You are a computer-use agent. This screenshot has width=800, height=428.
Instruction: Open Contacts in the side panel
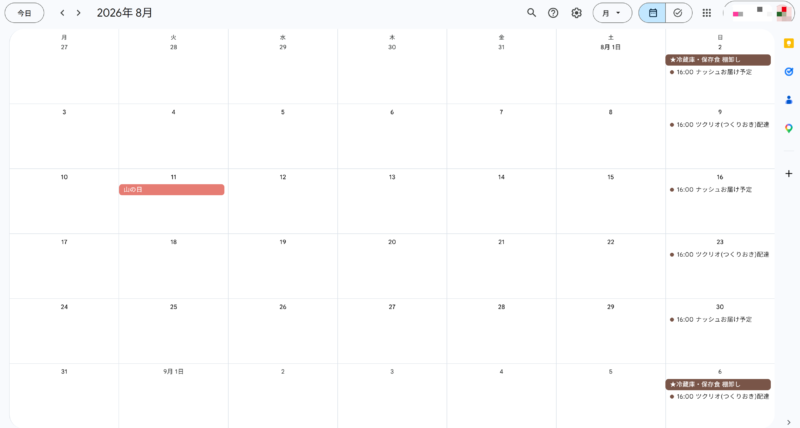789,100
